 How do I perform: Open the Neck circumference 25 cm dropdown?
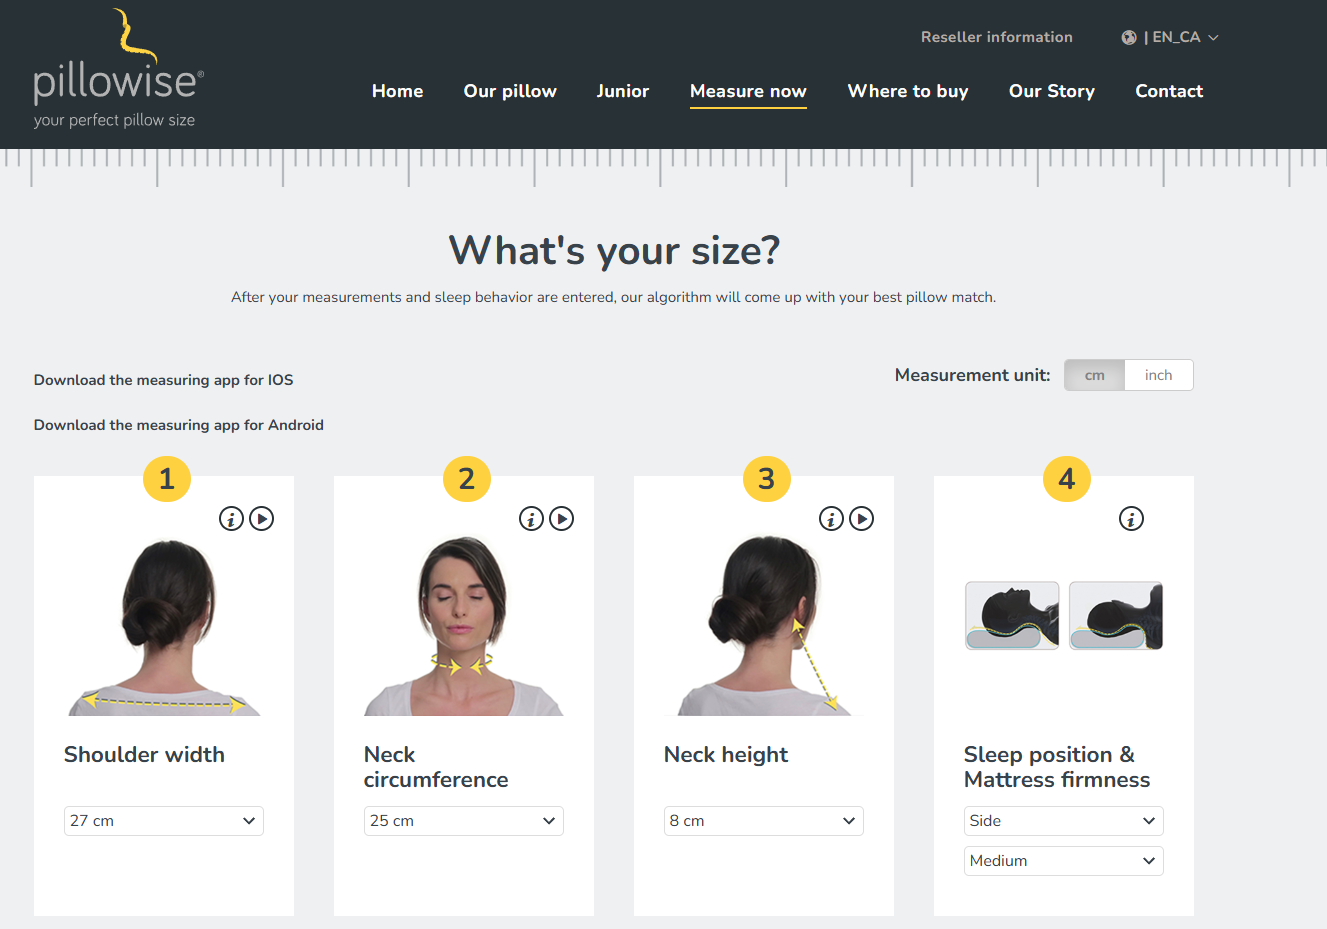point(464,821)
